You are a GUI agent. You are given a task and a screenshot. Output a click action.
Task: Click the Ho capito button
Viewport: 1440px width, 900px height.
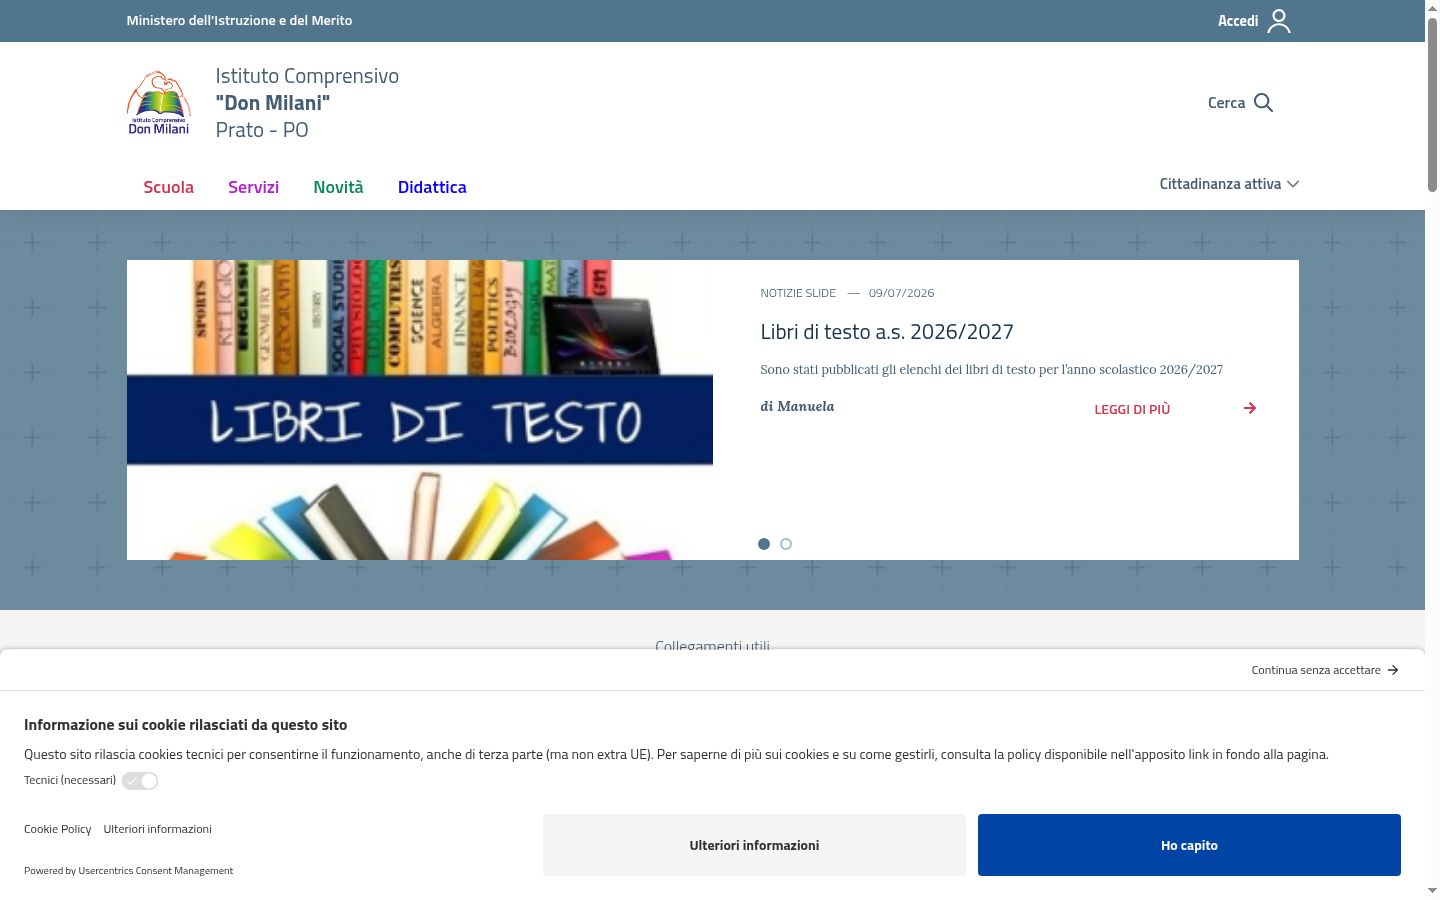tap(1189, 845)
